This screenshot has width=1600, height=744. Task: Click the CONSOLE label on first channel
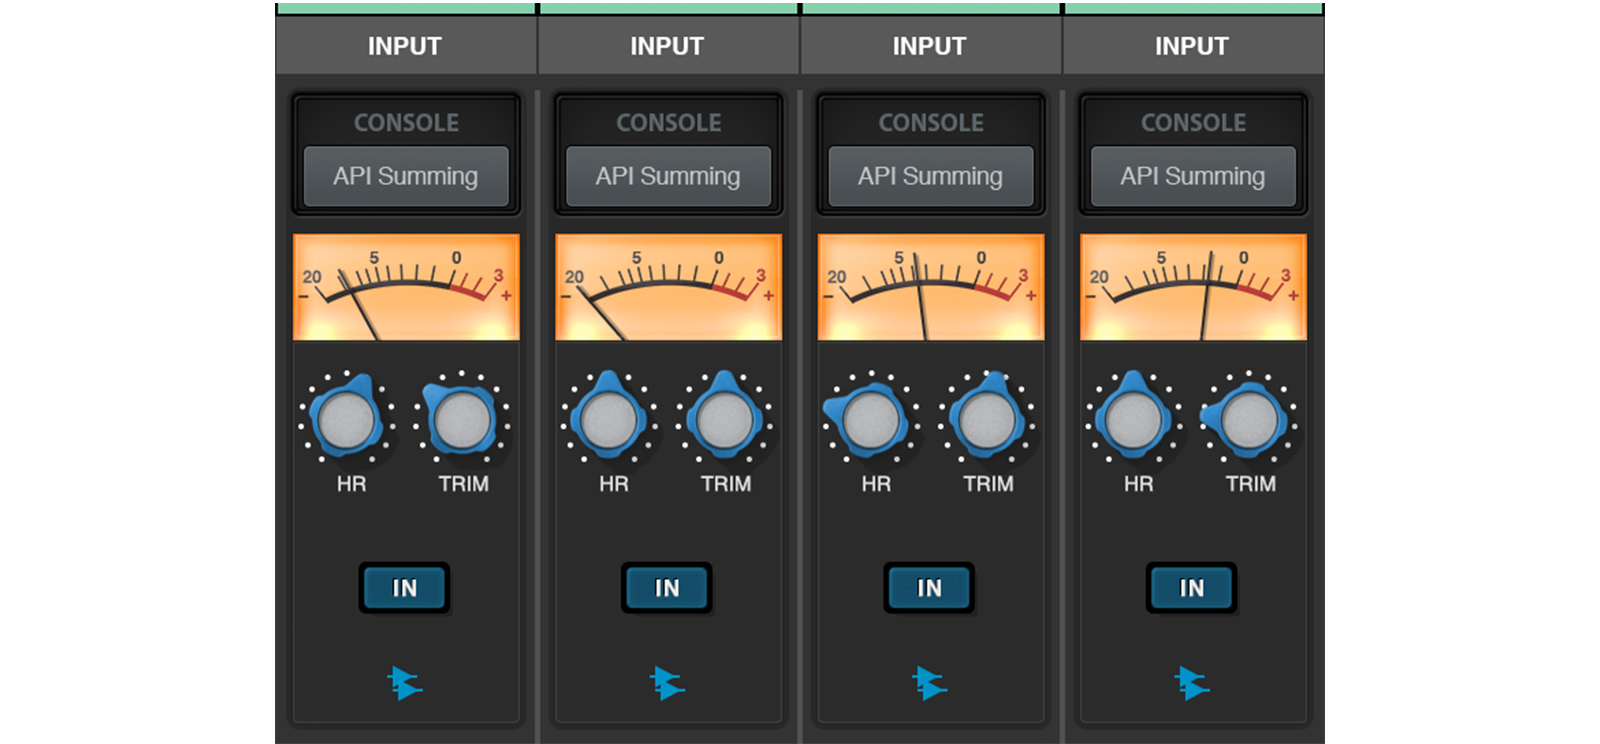click(406, 123)
